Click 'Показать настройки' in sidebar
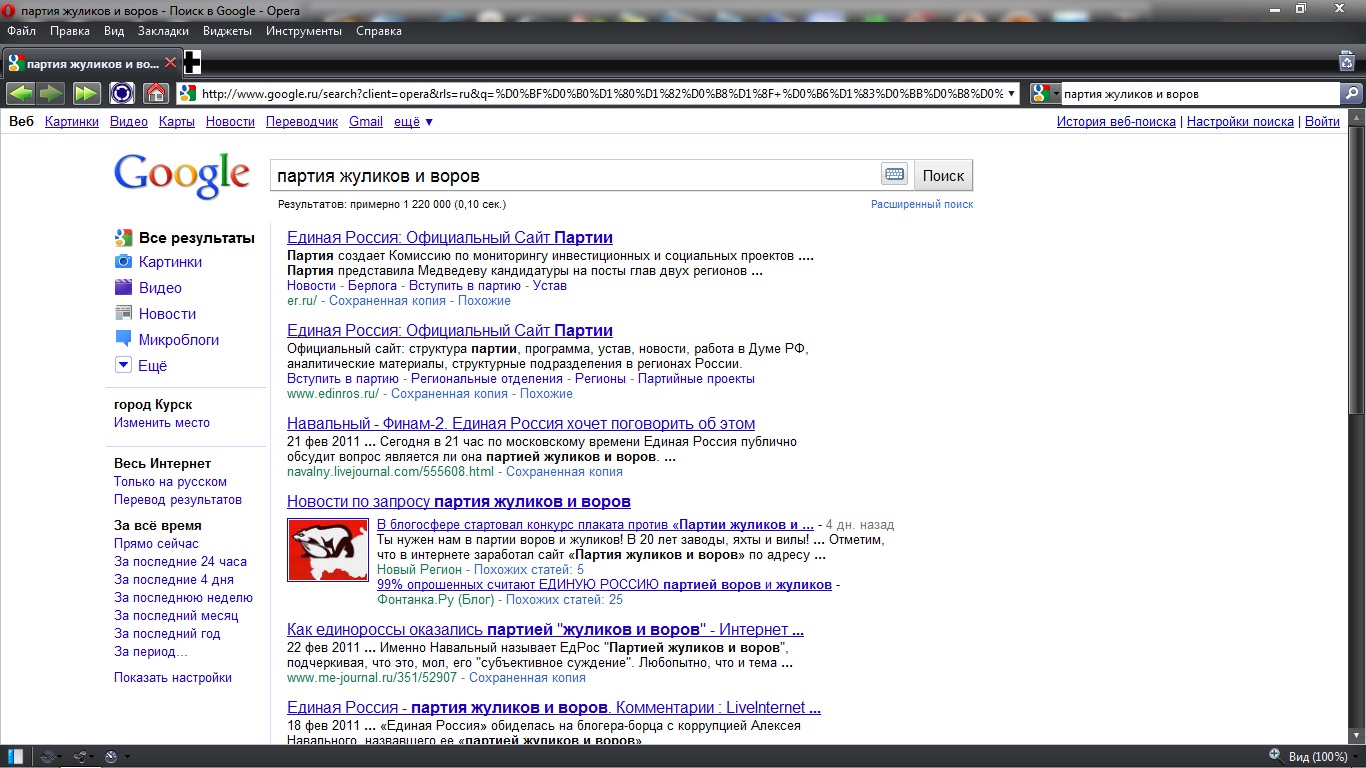 [173, 678]
